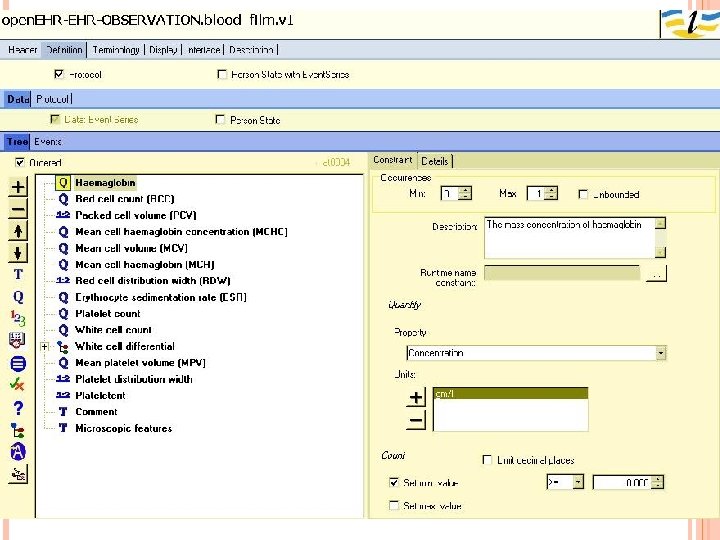Enable the Person State checkbox
The image size is (720, 540).
[220, 119]
